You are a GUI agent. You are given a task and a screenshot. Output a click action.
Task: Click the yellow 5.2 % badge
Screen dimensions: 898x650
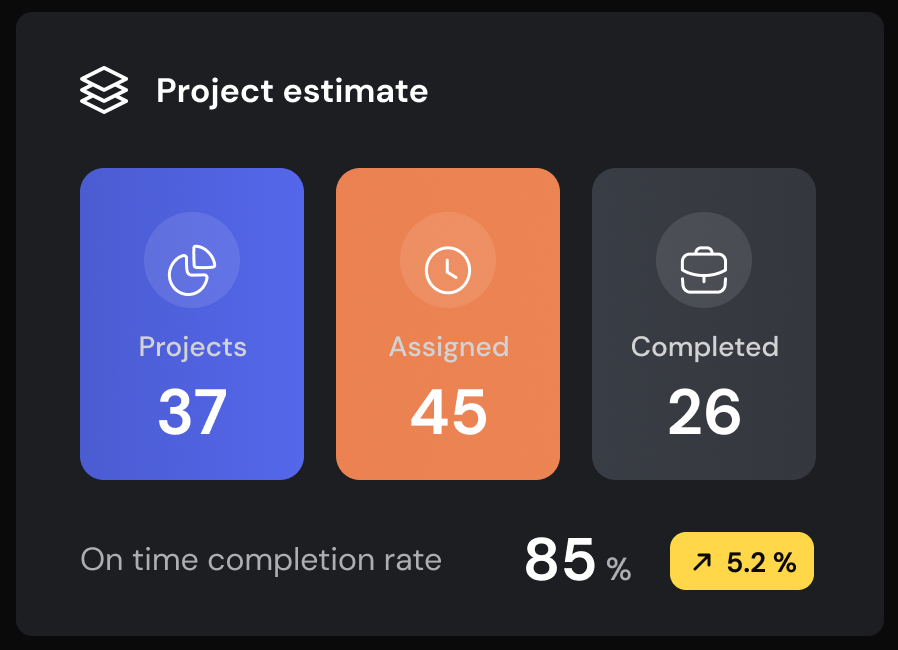742,562
